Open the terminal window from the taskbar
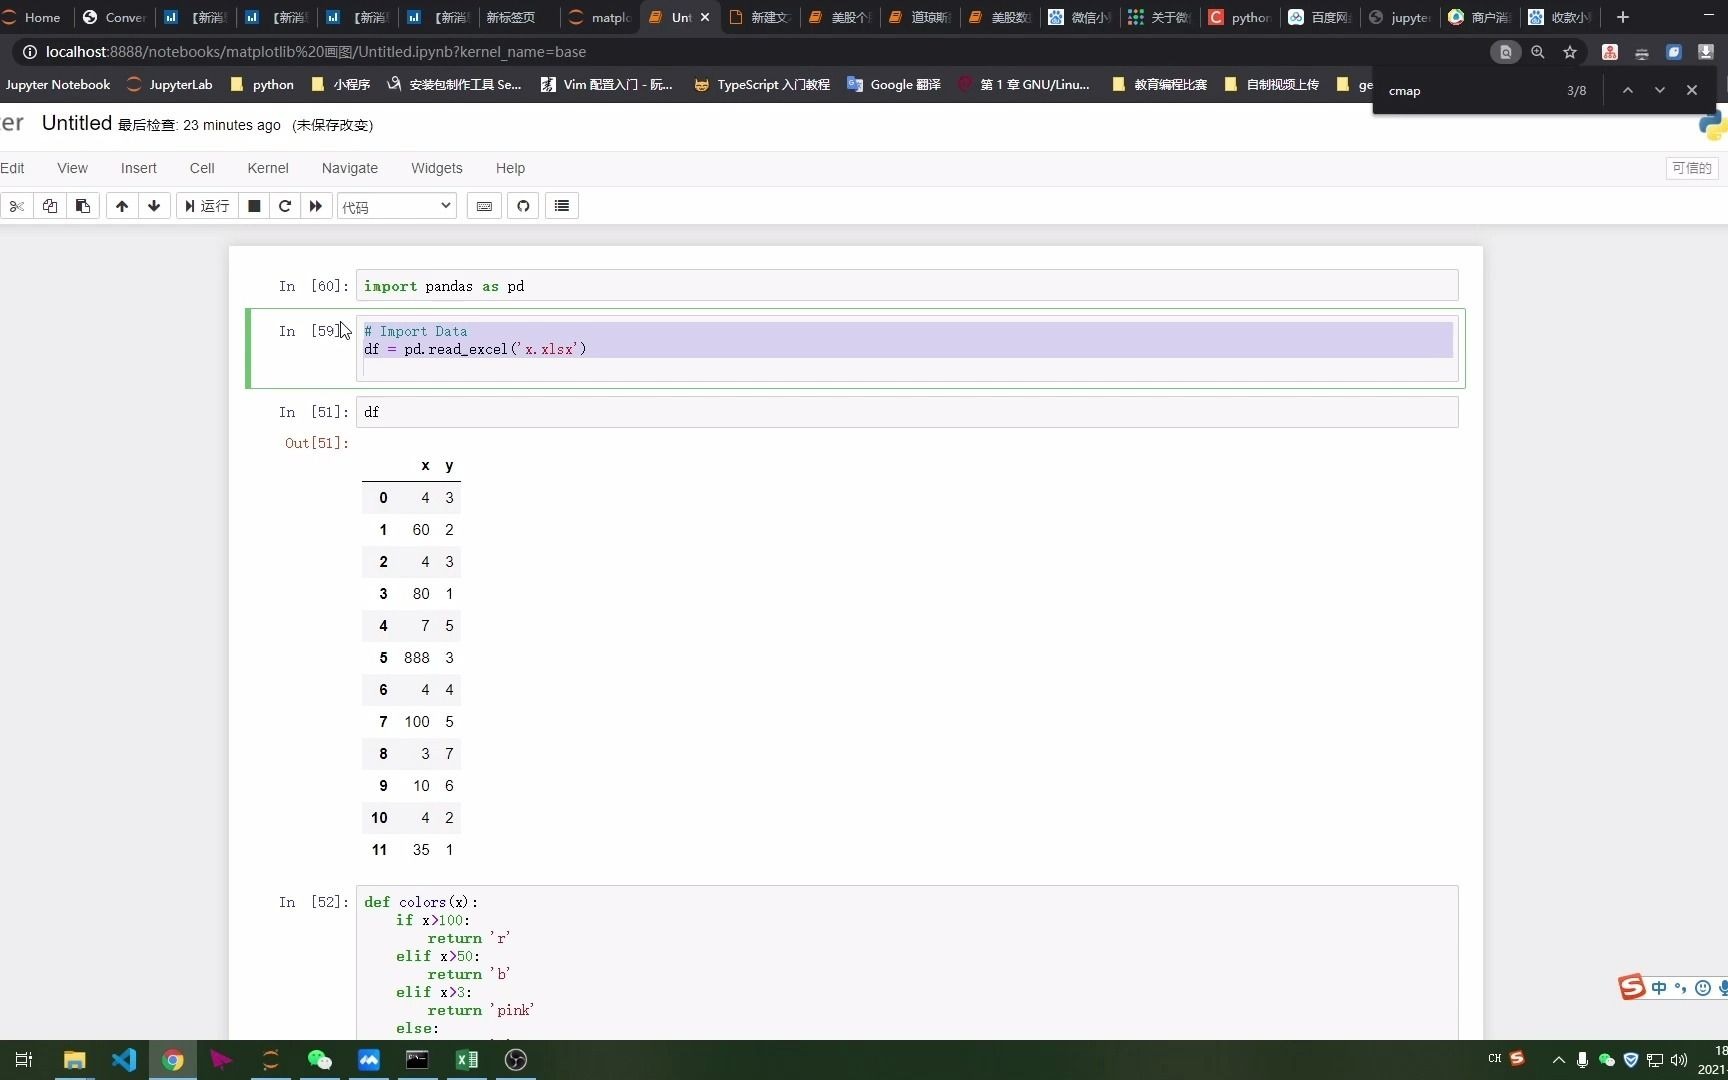The height and width of the screenshot is (1080, 1728). point(417,1060)
